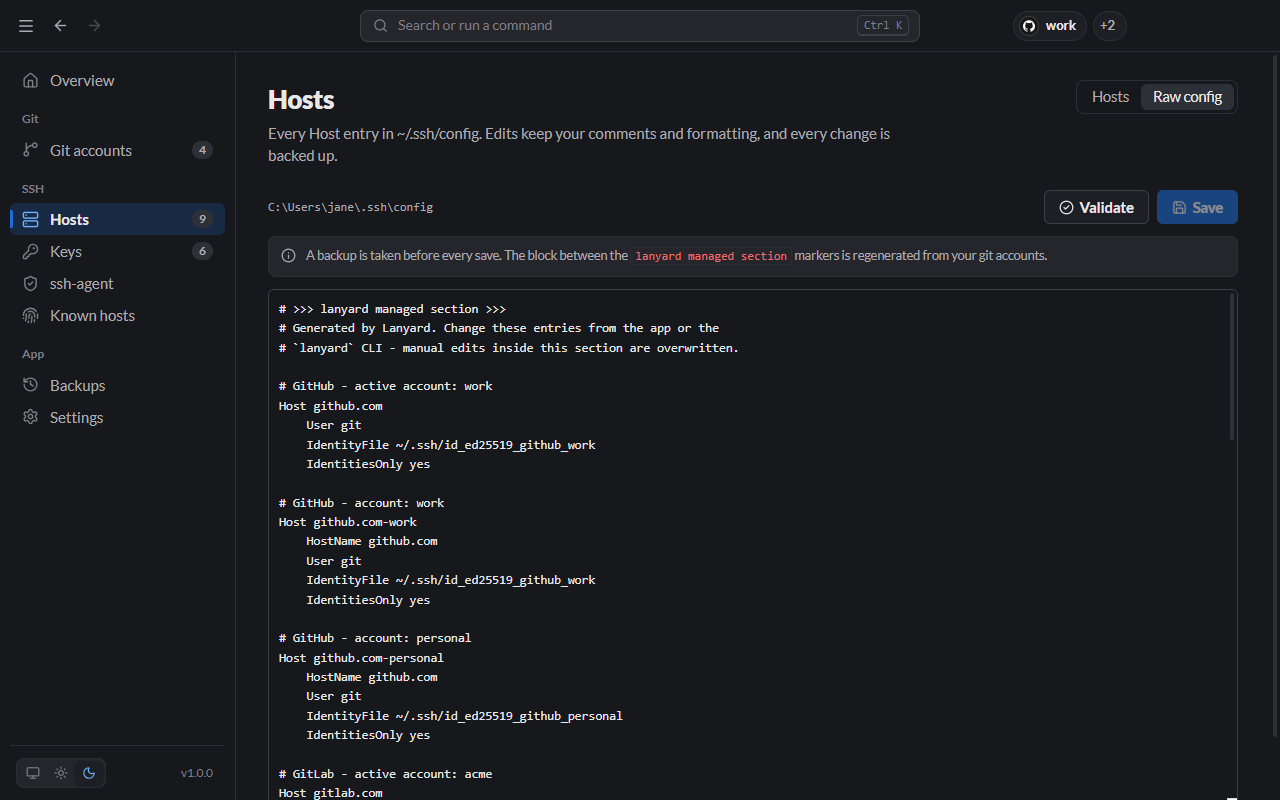Viewport: 1280px width, 800px height.
Task: Open the ssh-agent page
Action: (118, 283)
